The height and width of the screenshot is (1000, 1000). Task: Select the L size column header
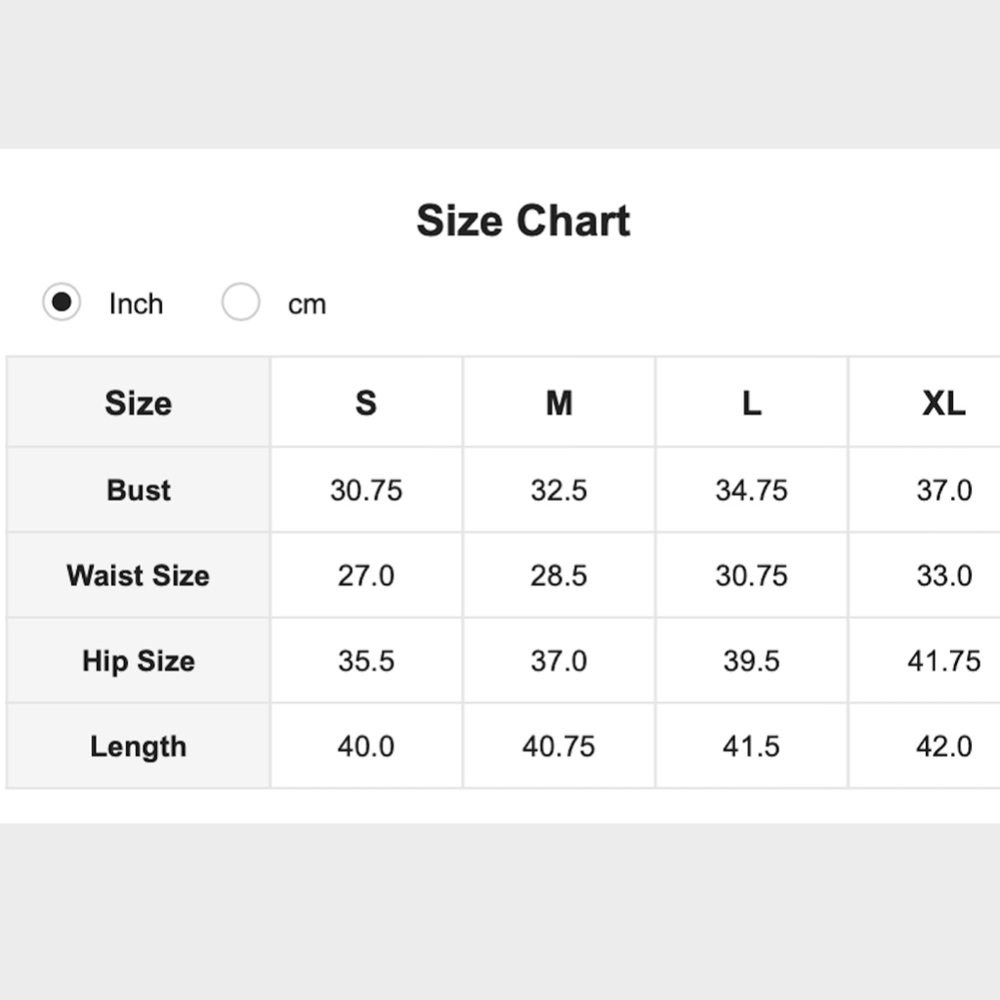point(751,403)
